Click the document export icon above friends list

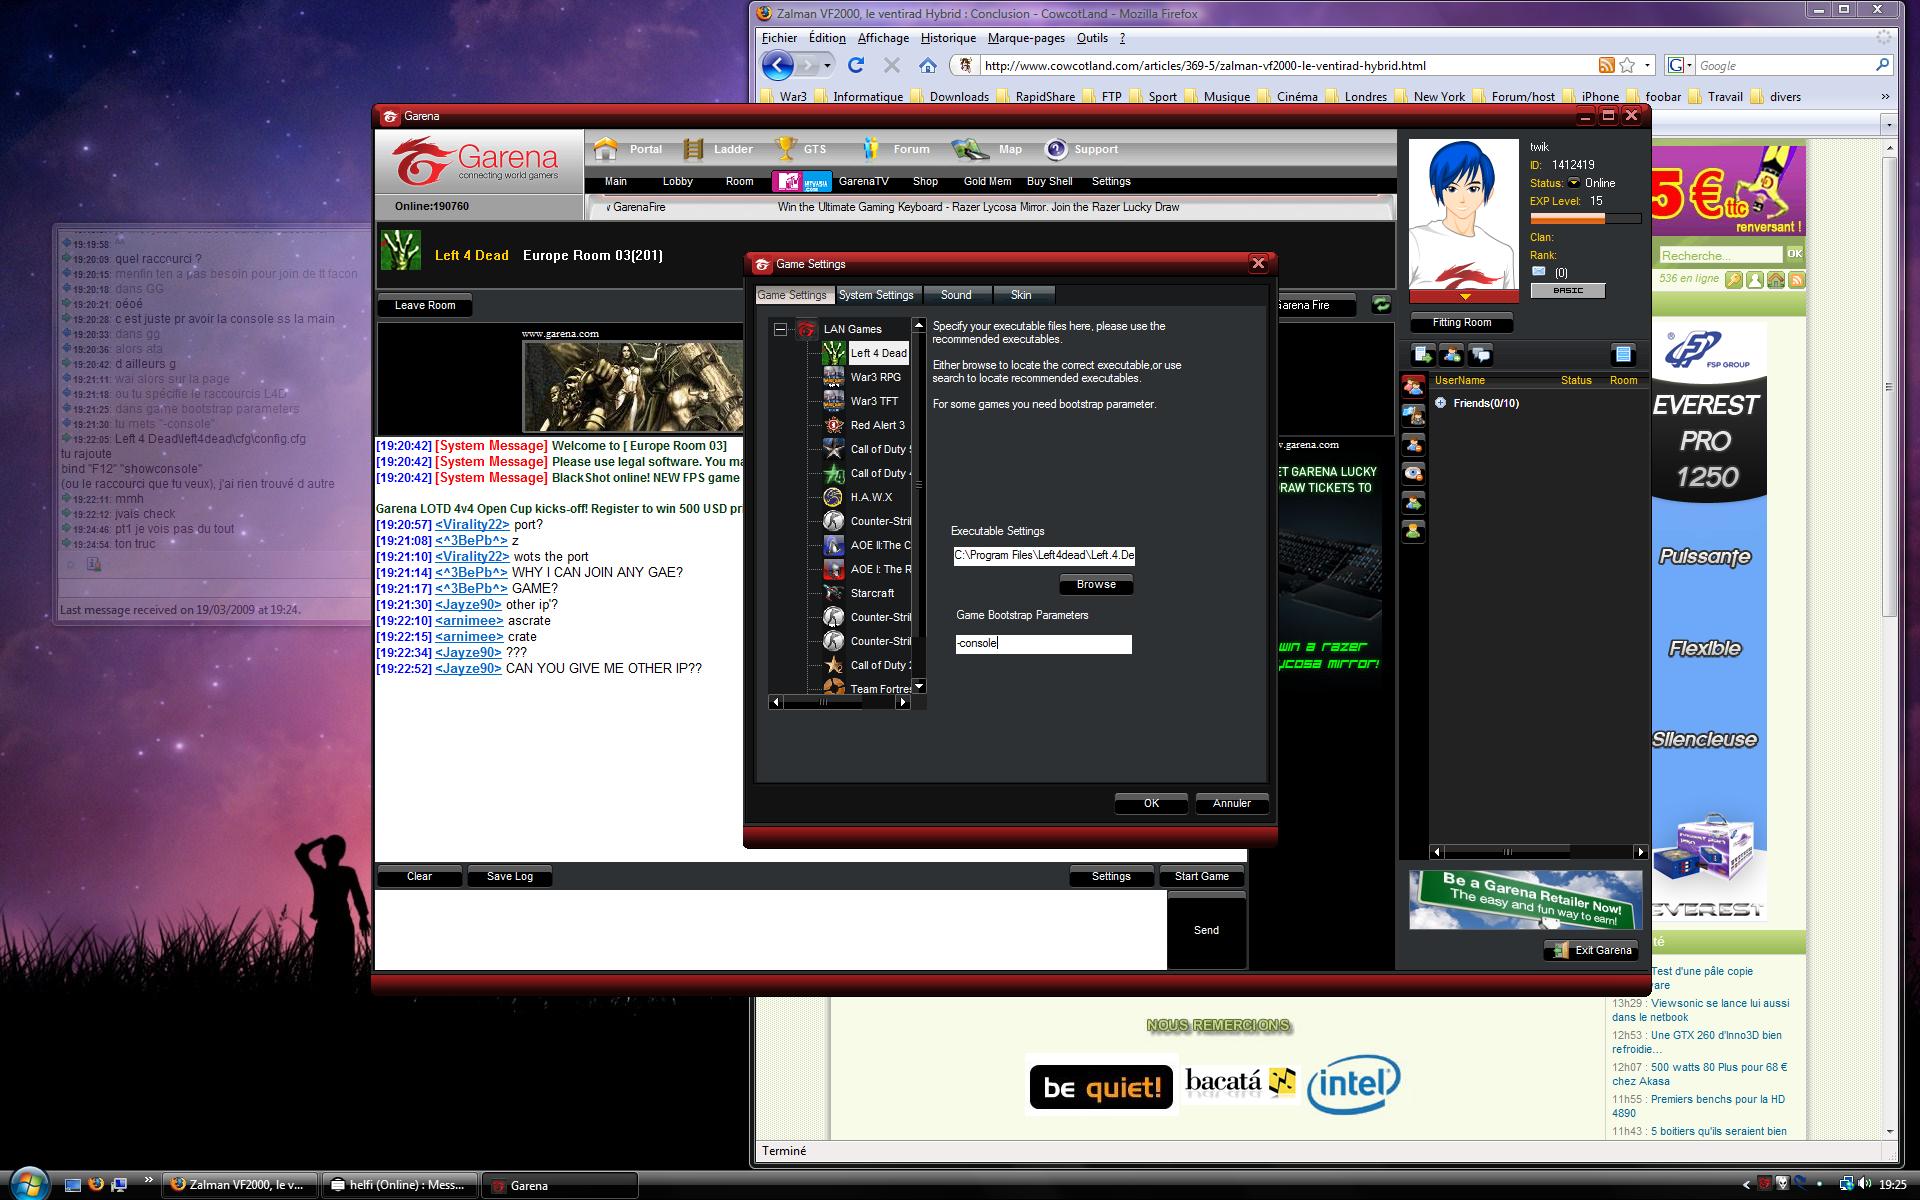coord(1422,354)
